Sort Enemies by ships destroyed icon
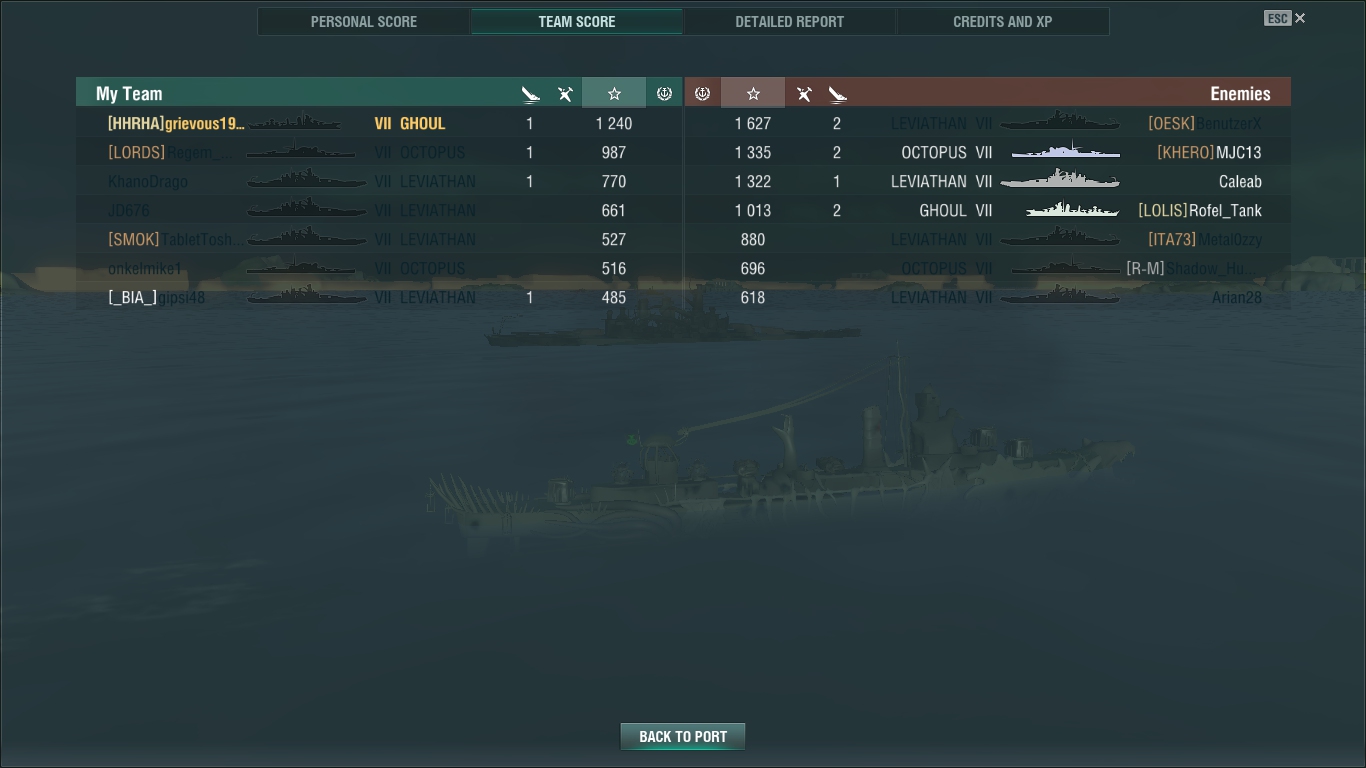This screenshot has width=1366, height=768. tap(838, 94)
